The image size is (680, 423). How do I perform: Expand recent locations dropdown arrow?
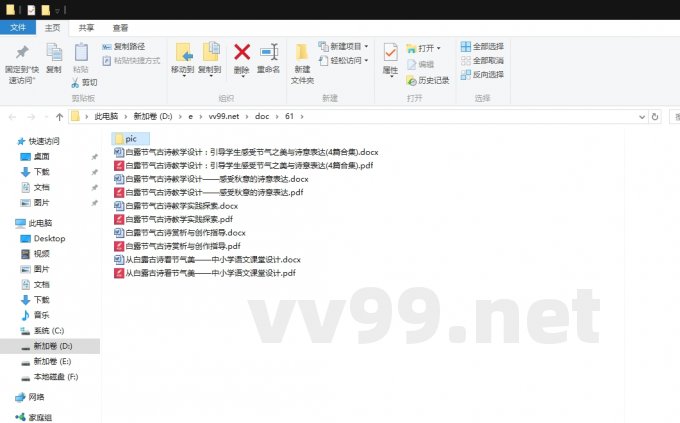[x=46, y=117]
